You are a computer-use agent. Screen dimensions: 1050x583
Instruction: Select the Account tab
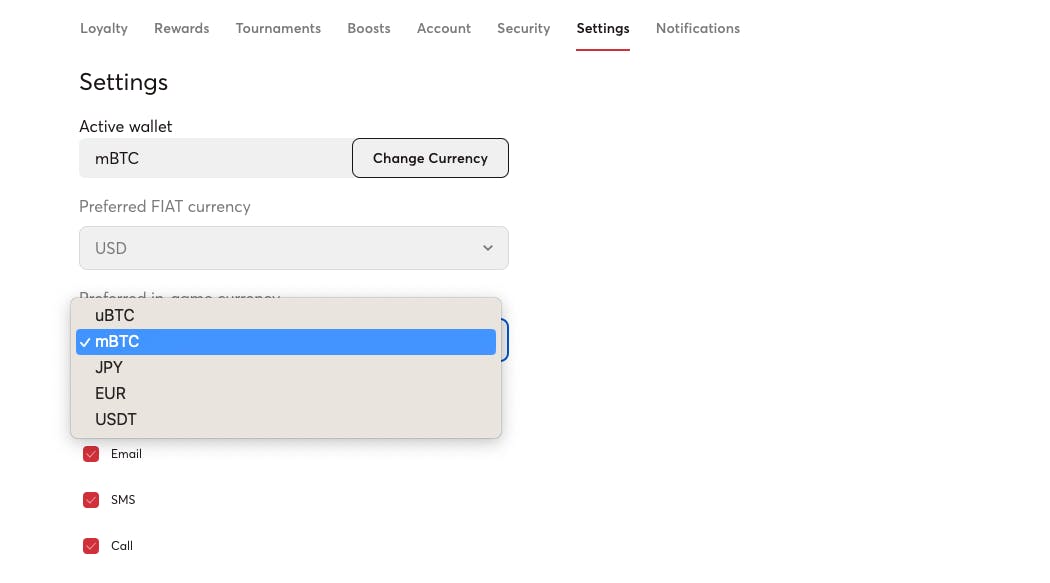pos(443,28)
